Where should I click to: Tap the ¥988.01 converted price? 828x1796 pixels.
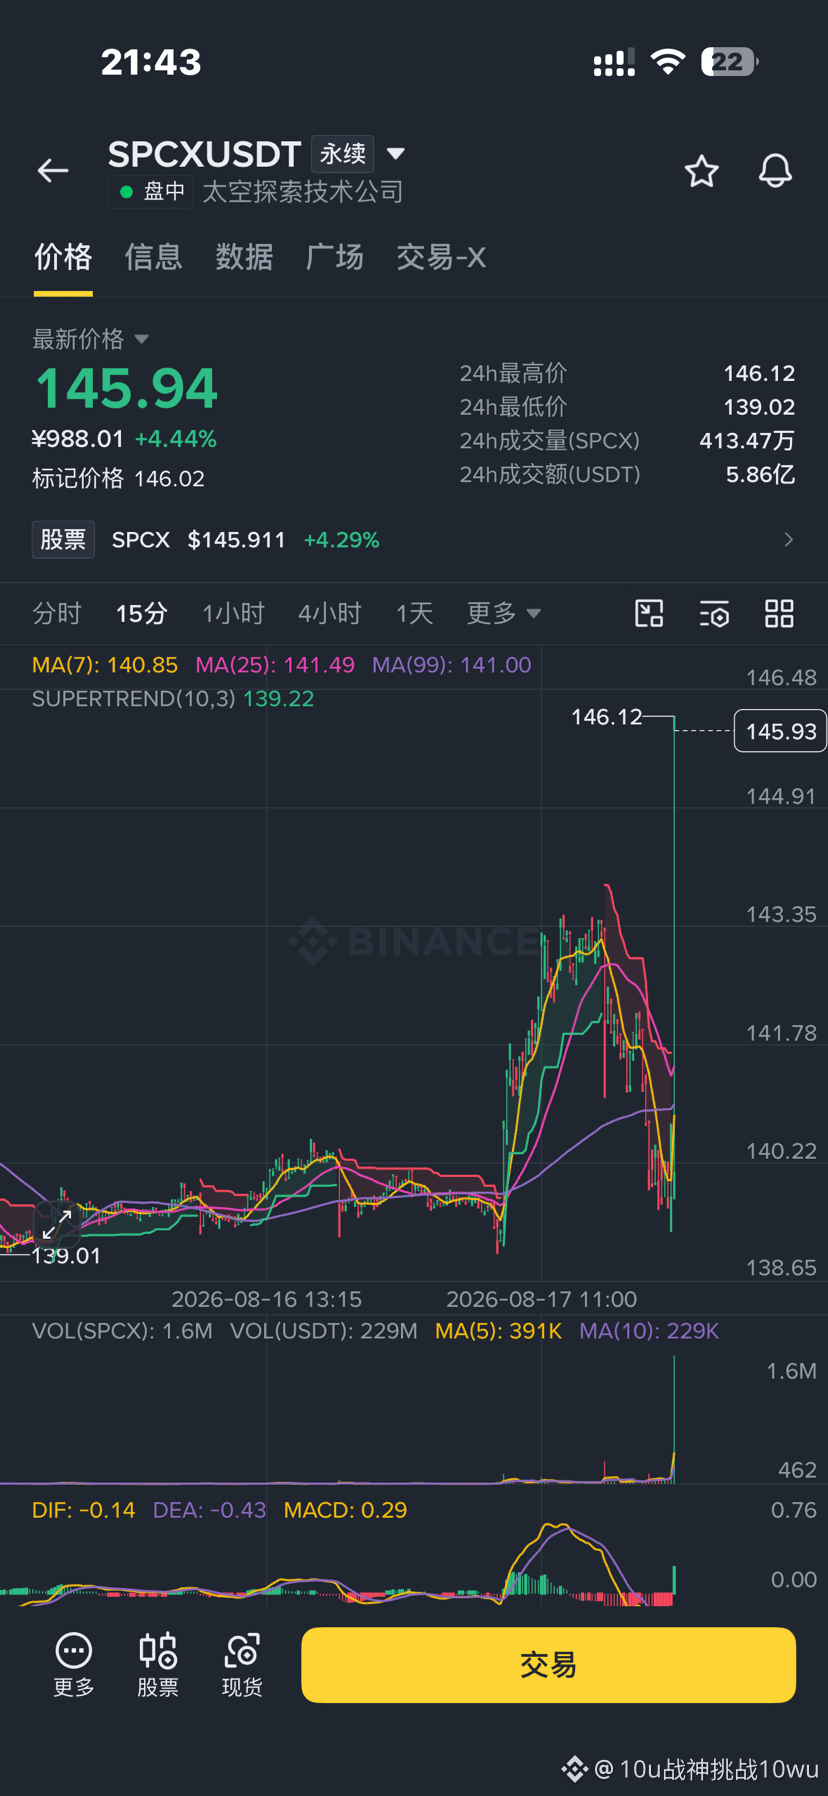78,439
